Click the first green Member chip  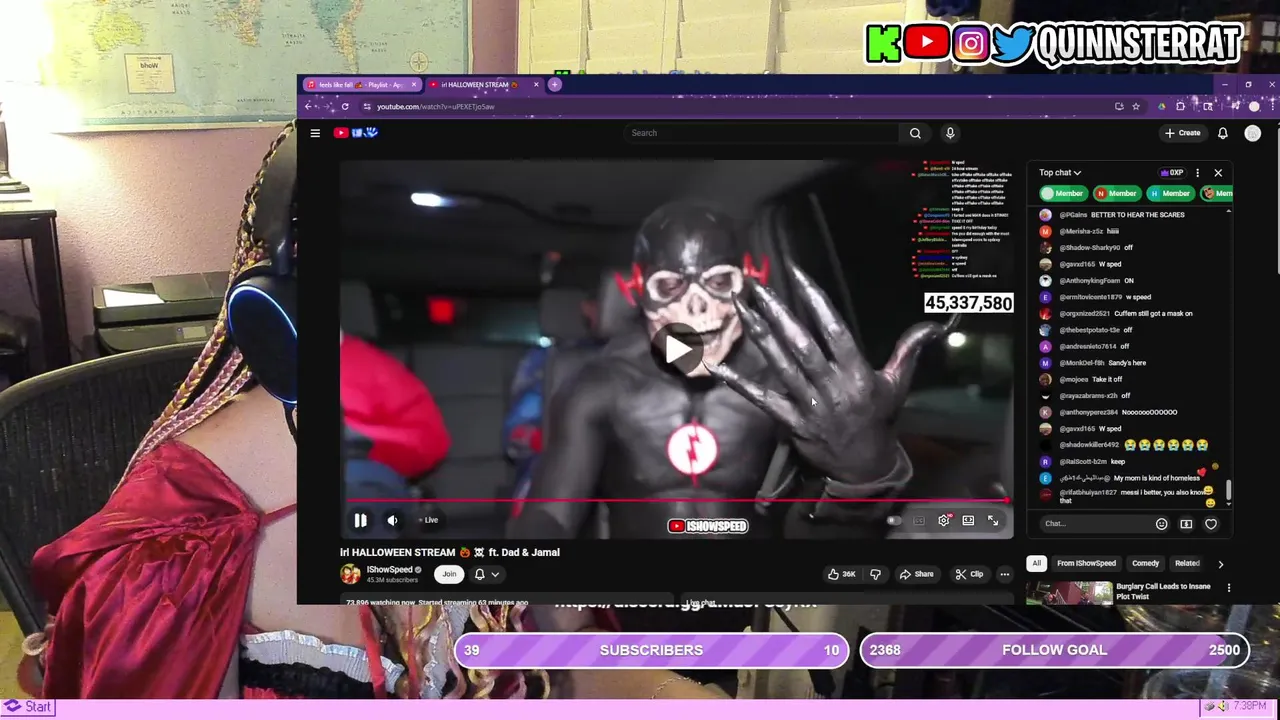point(1063,193)
